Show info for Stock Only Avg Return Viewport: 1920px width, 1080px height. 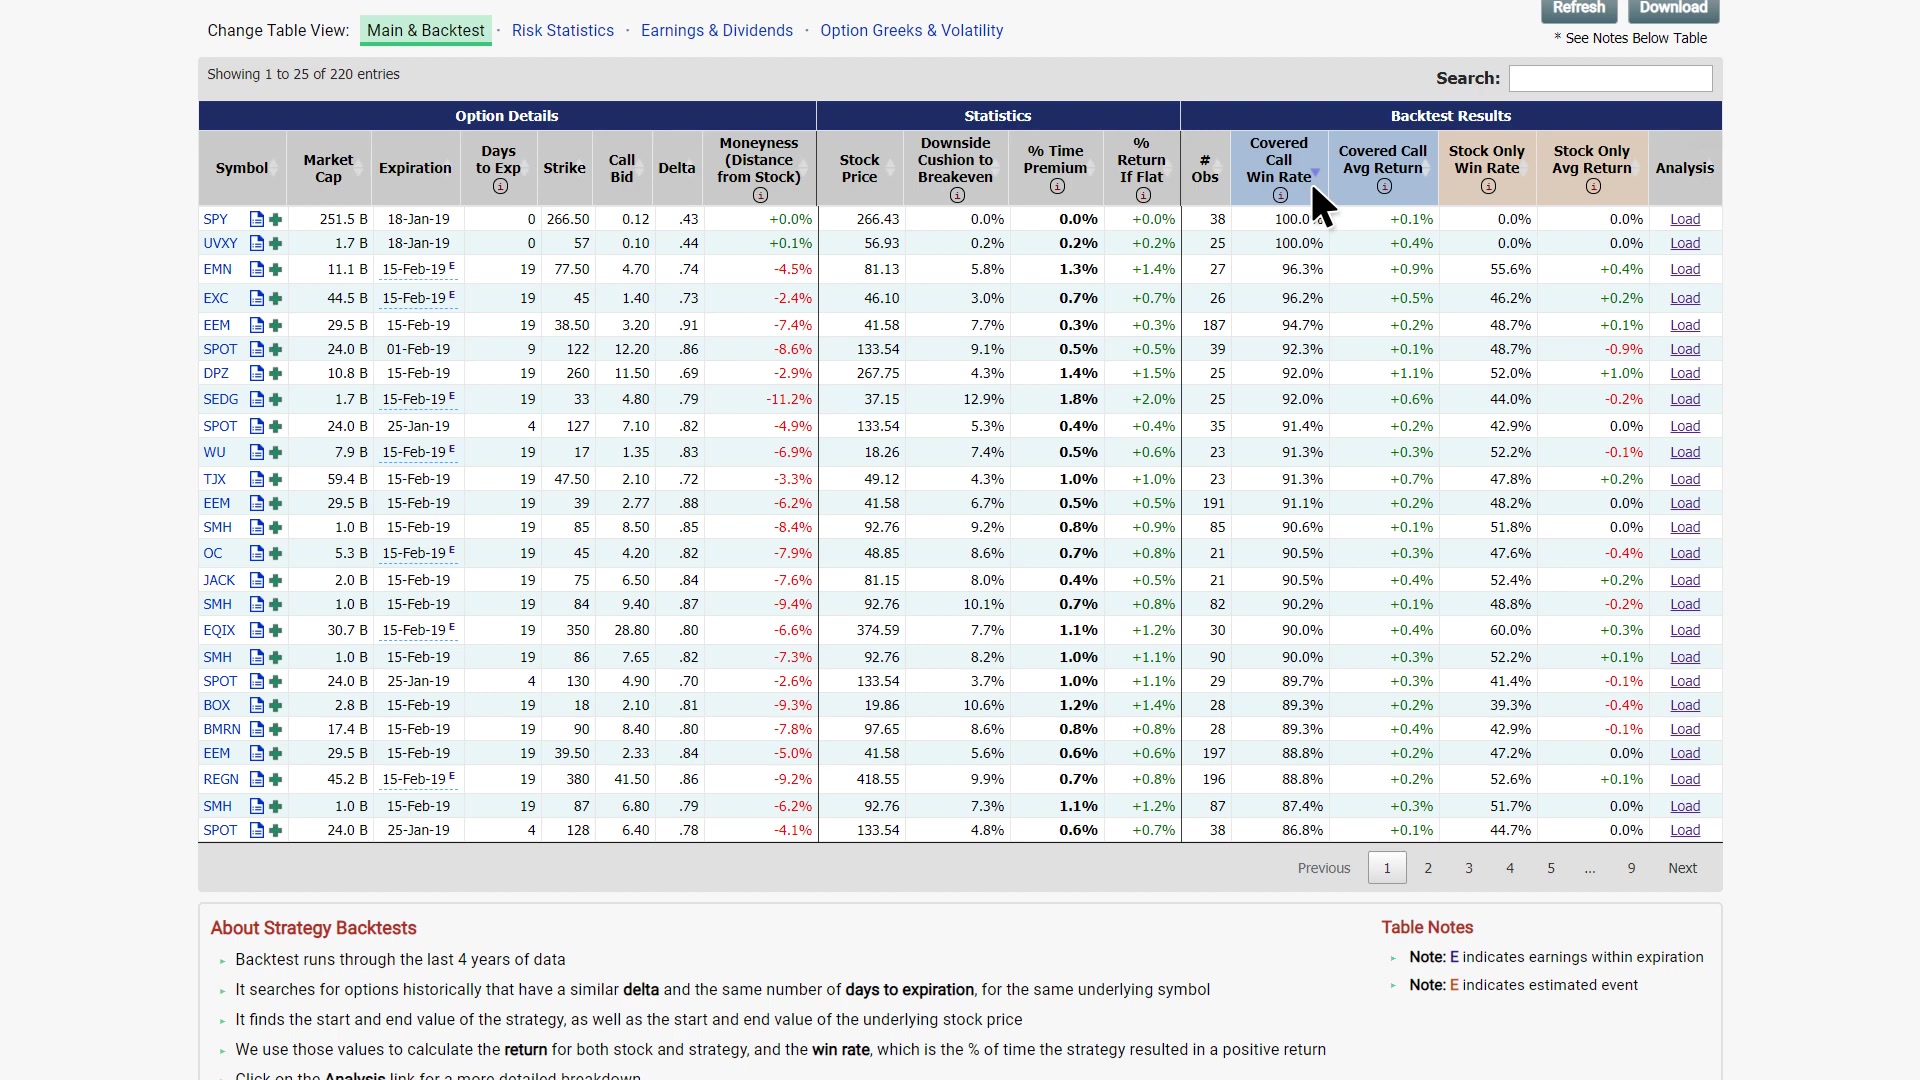pyautogui.click(x=1593, y=186)
